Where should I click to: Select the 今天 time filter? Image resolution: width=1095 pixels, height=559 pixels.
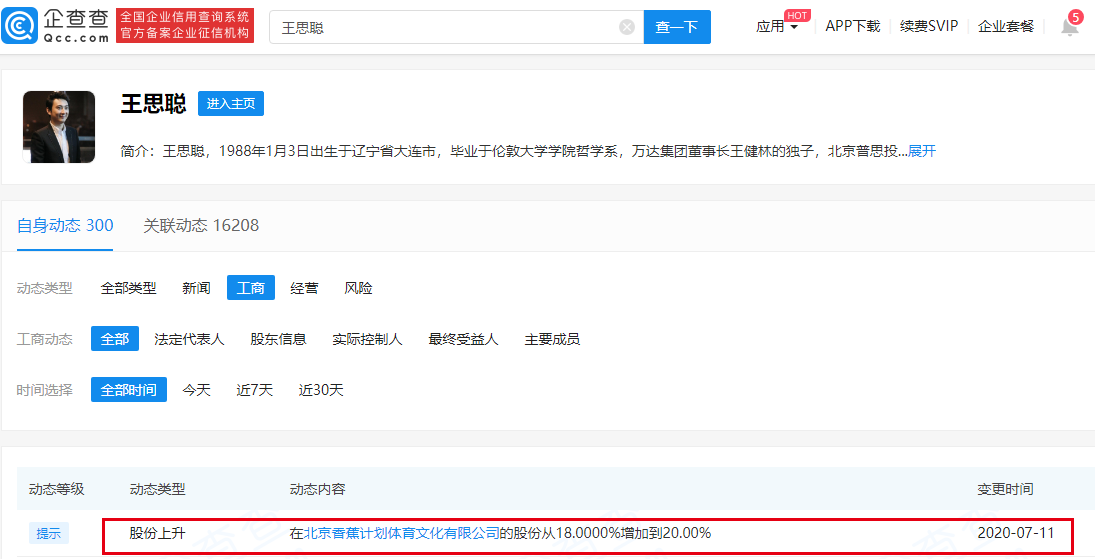pyautogui.click(x=196, y=390)
